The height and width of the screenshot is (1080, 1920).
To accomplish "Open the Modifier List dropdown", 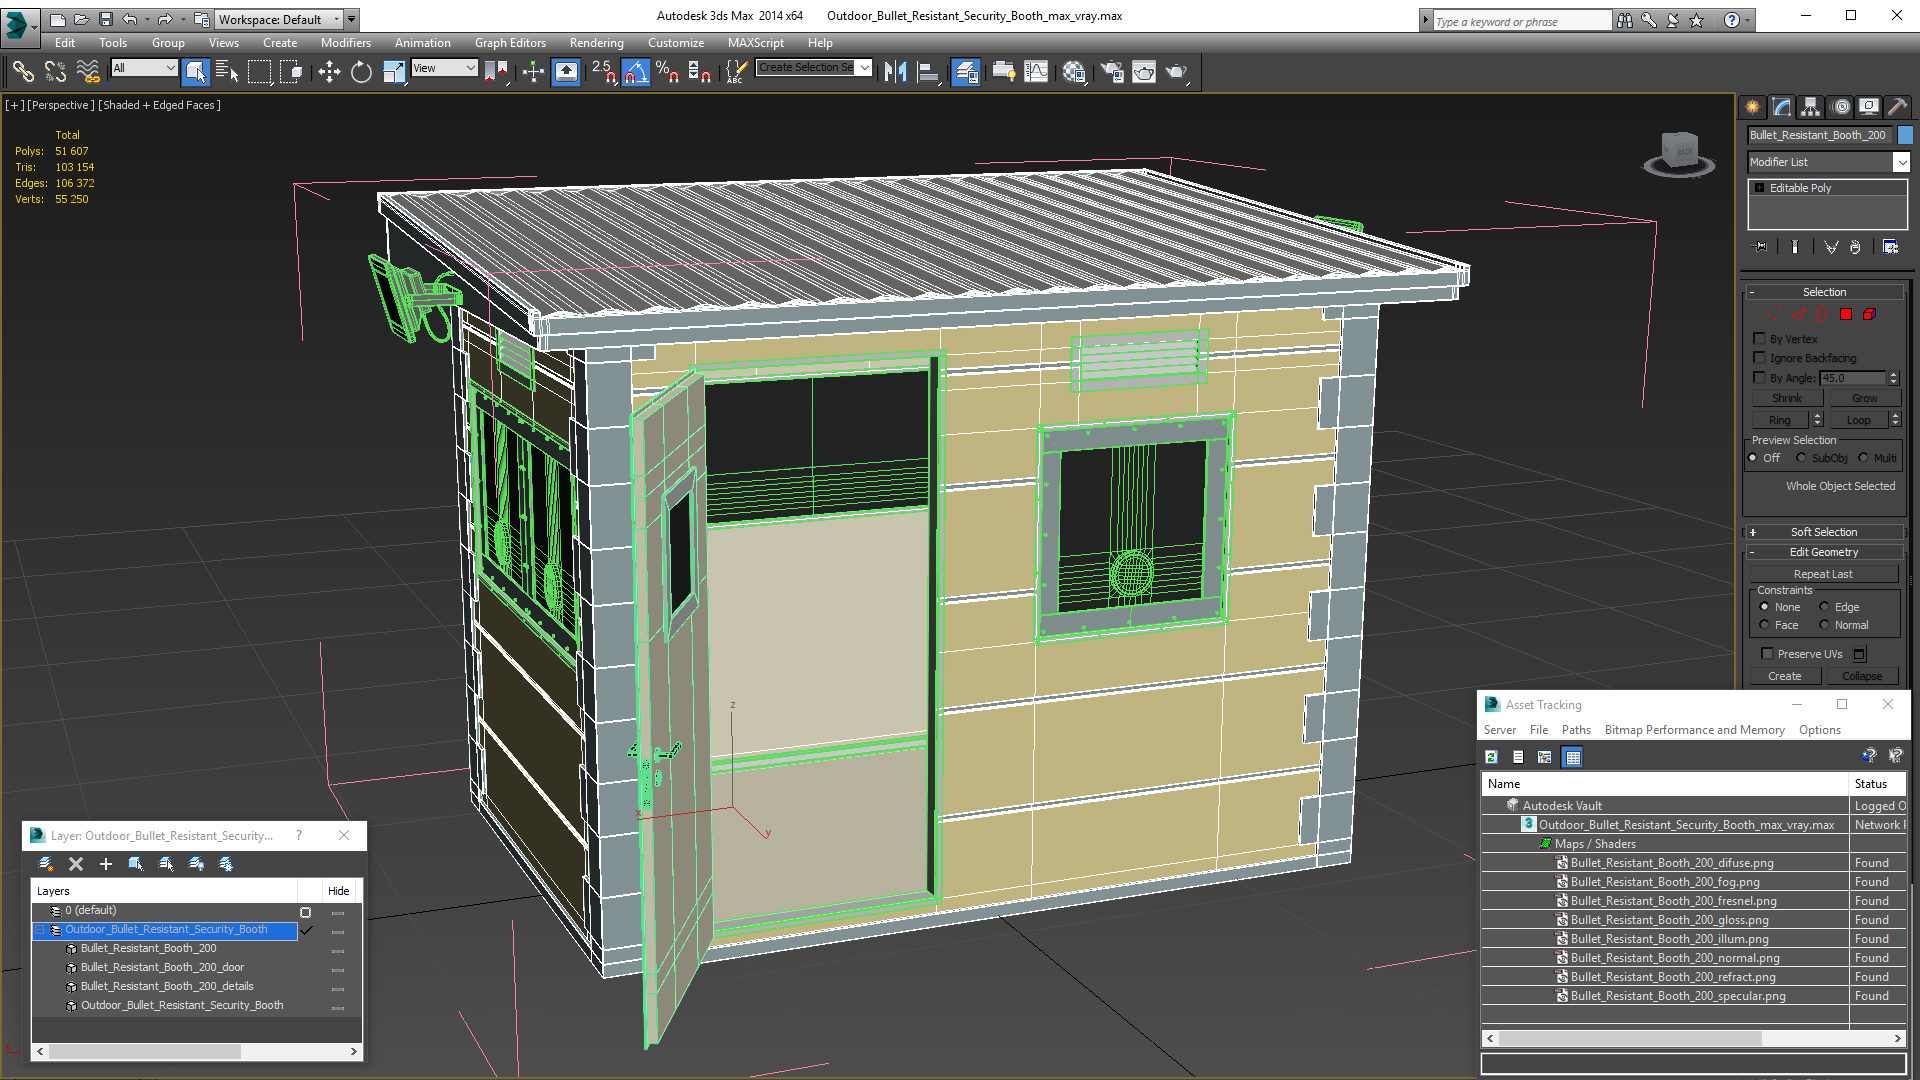I will pyautogui.click(x=1901, y=162).
